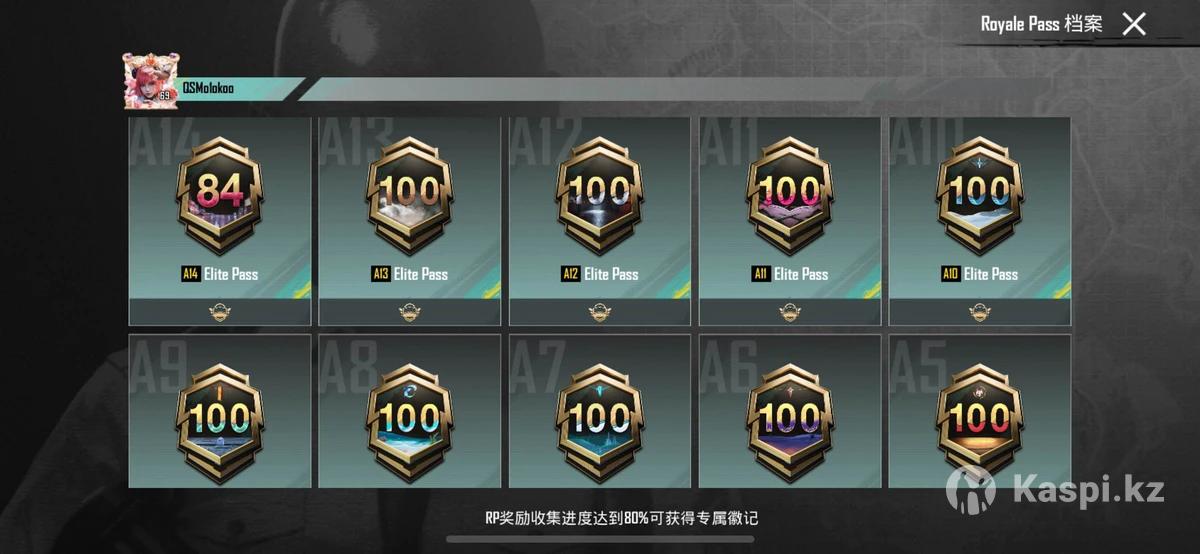Click the emblem icon under A11 card
The height and width of the screenshot is (554, 1200).
tap(790, 312)
